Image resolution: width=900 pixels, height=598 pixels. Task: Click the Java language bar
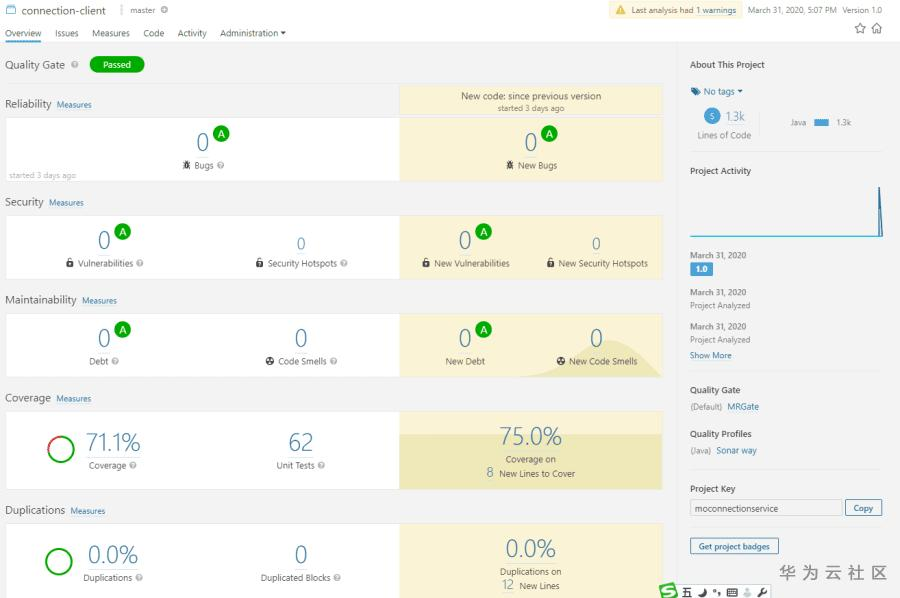pyautogui.click(x=821, y=122)
